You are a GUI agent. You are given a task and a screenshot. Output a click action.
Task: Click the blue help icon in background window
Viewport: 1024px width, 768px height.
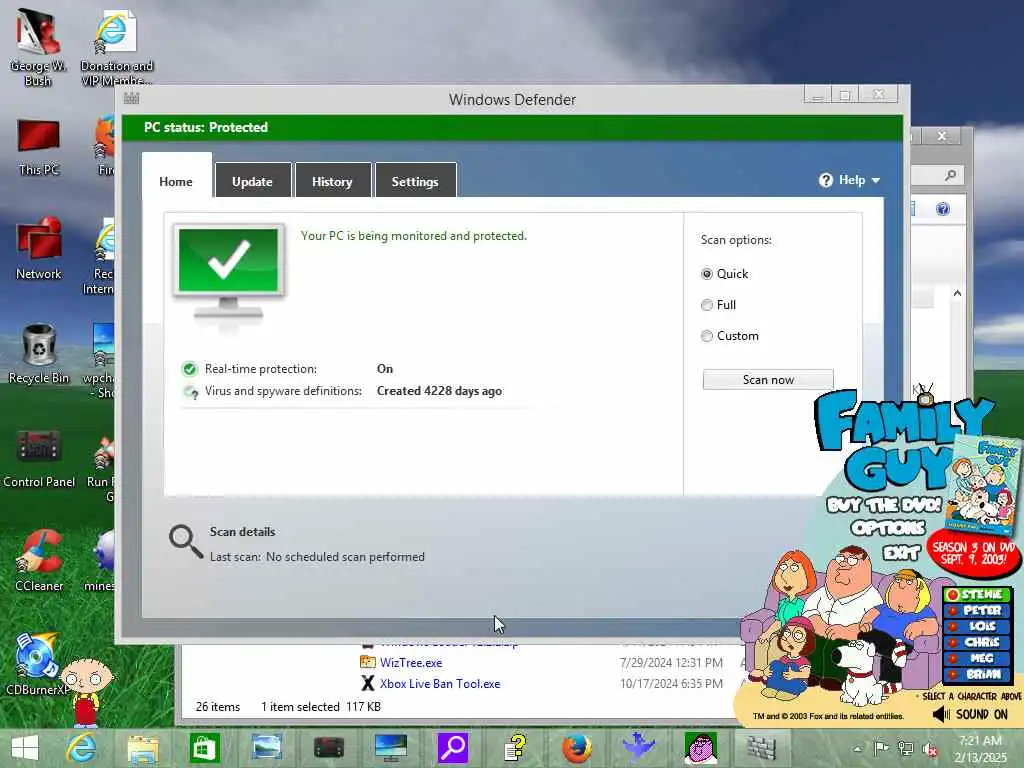pyautogui.click(x=942, y=209)
